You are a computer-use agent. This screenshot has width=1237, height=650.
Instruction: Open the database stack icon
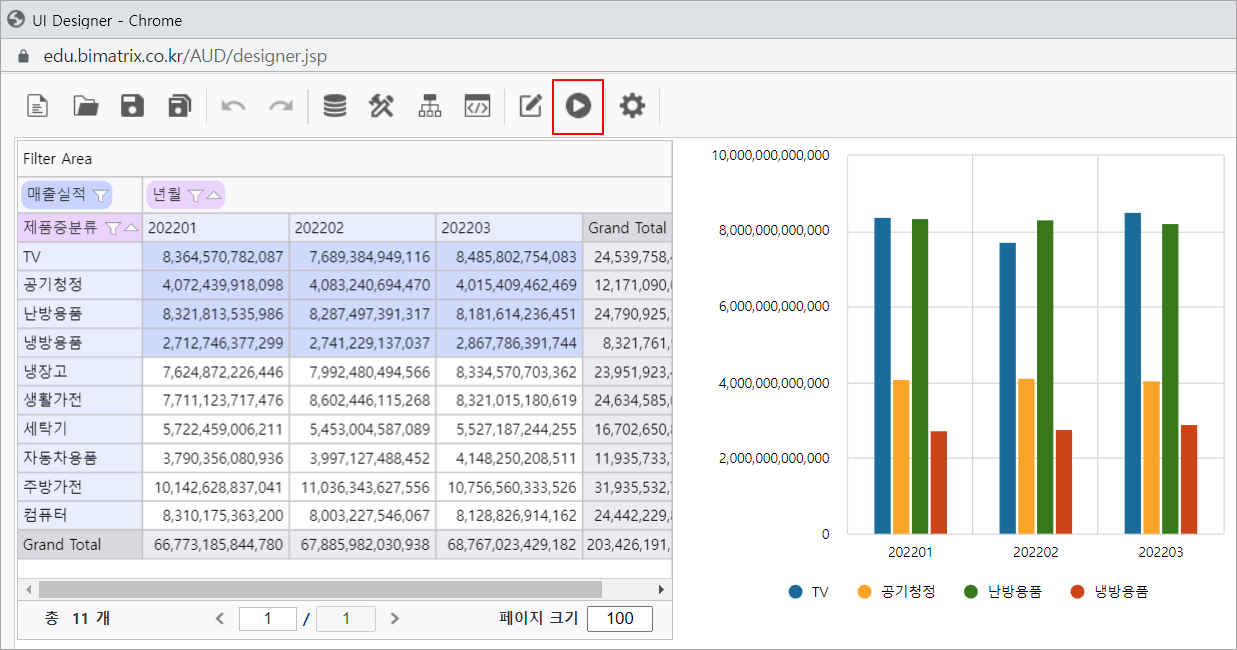(335, 106)
